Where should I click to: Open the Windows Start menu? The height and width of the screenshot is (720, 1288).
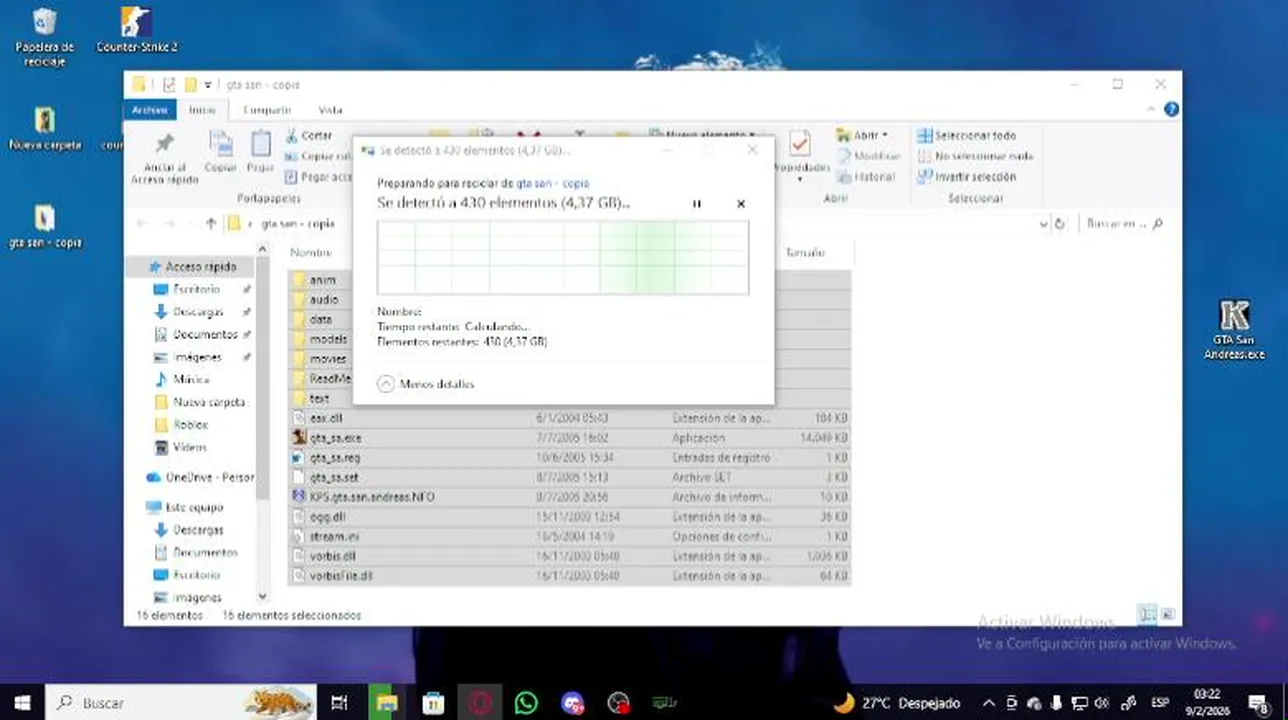pyautogui.click(x=22, y=703)
